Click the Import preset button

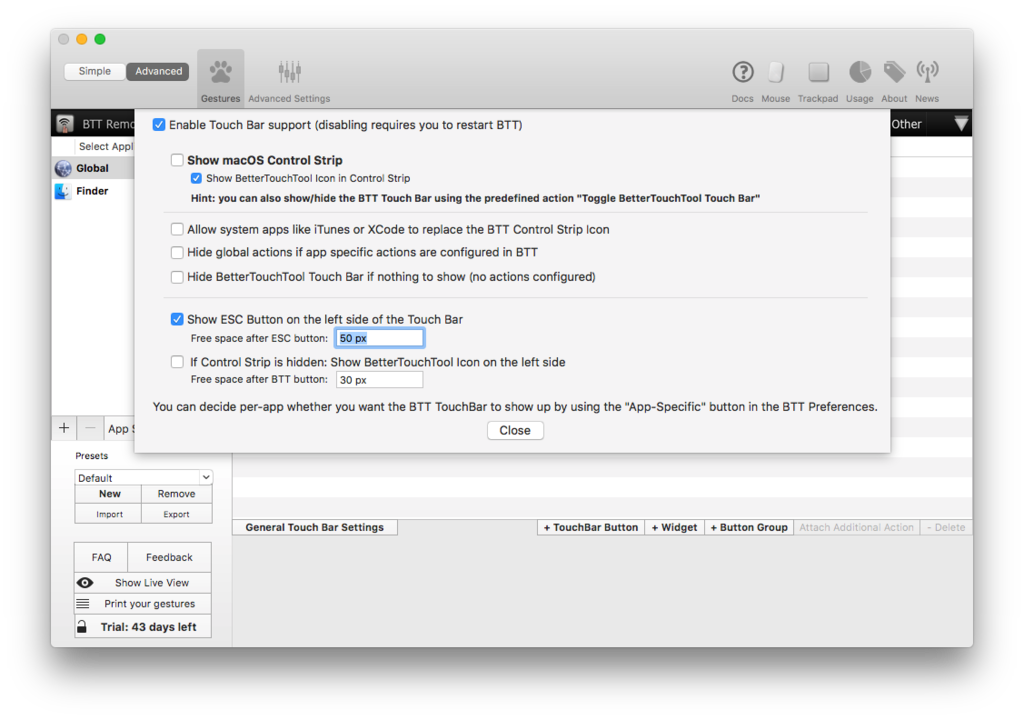[x=109, y=514]
